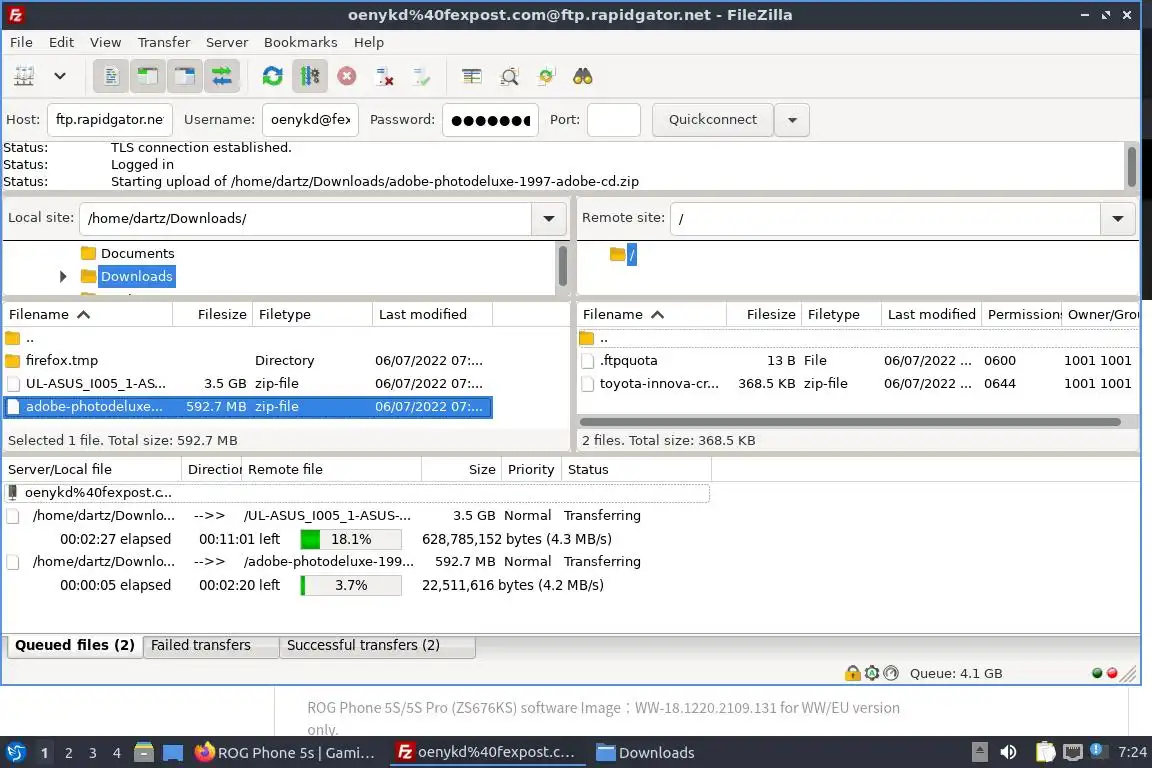Sort local files by Last modified
1152x768 pixels.
[432, 315]
